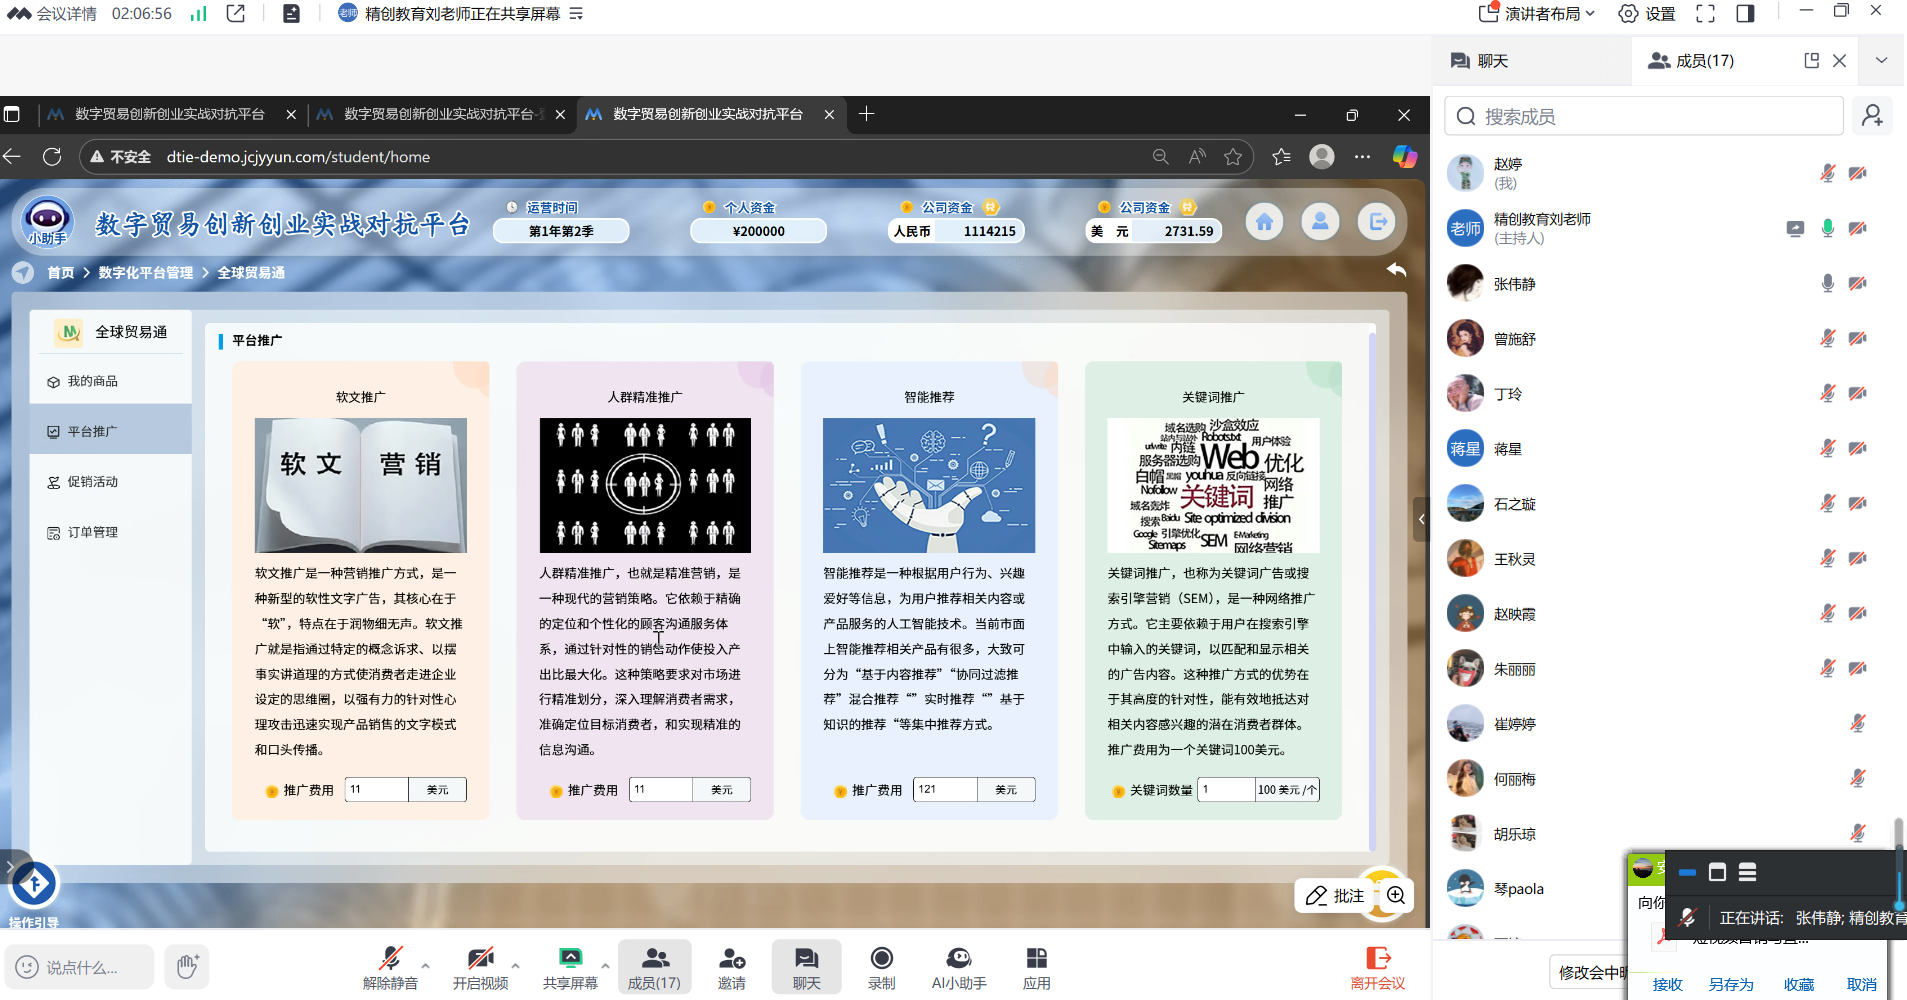Click the 邀请 invite icon
Viewport: 1907px width, 1000px height.
731,967
